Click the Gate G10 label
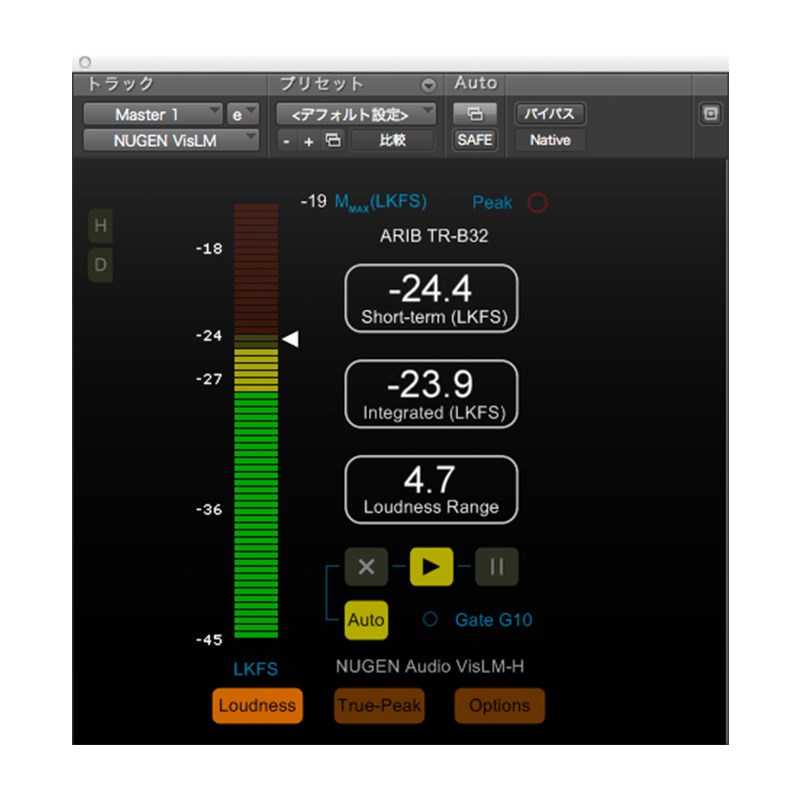 pos(493,620)
